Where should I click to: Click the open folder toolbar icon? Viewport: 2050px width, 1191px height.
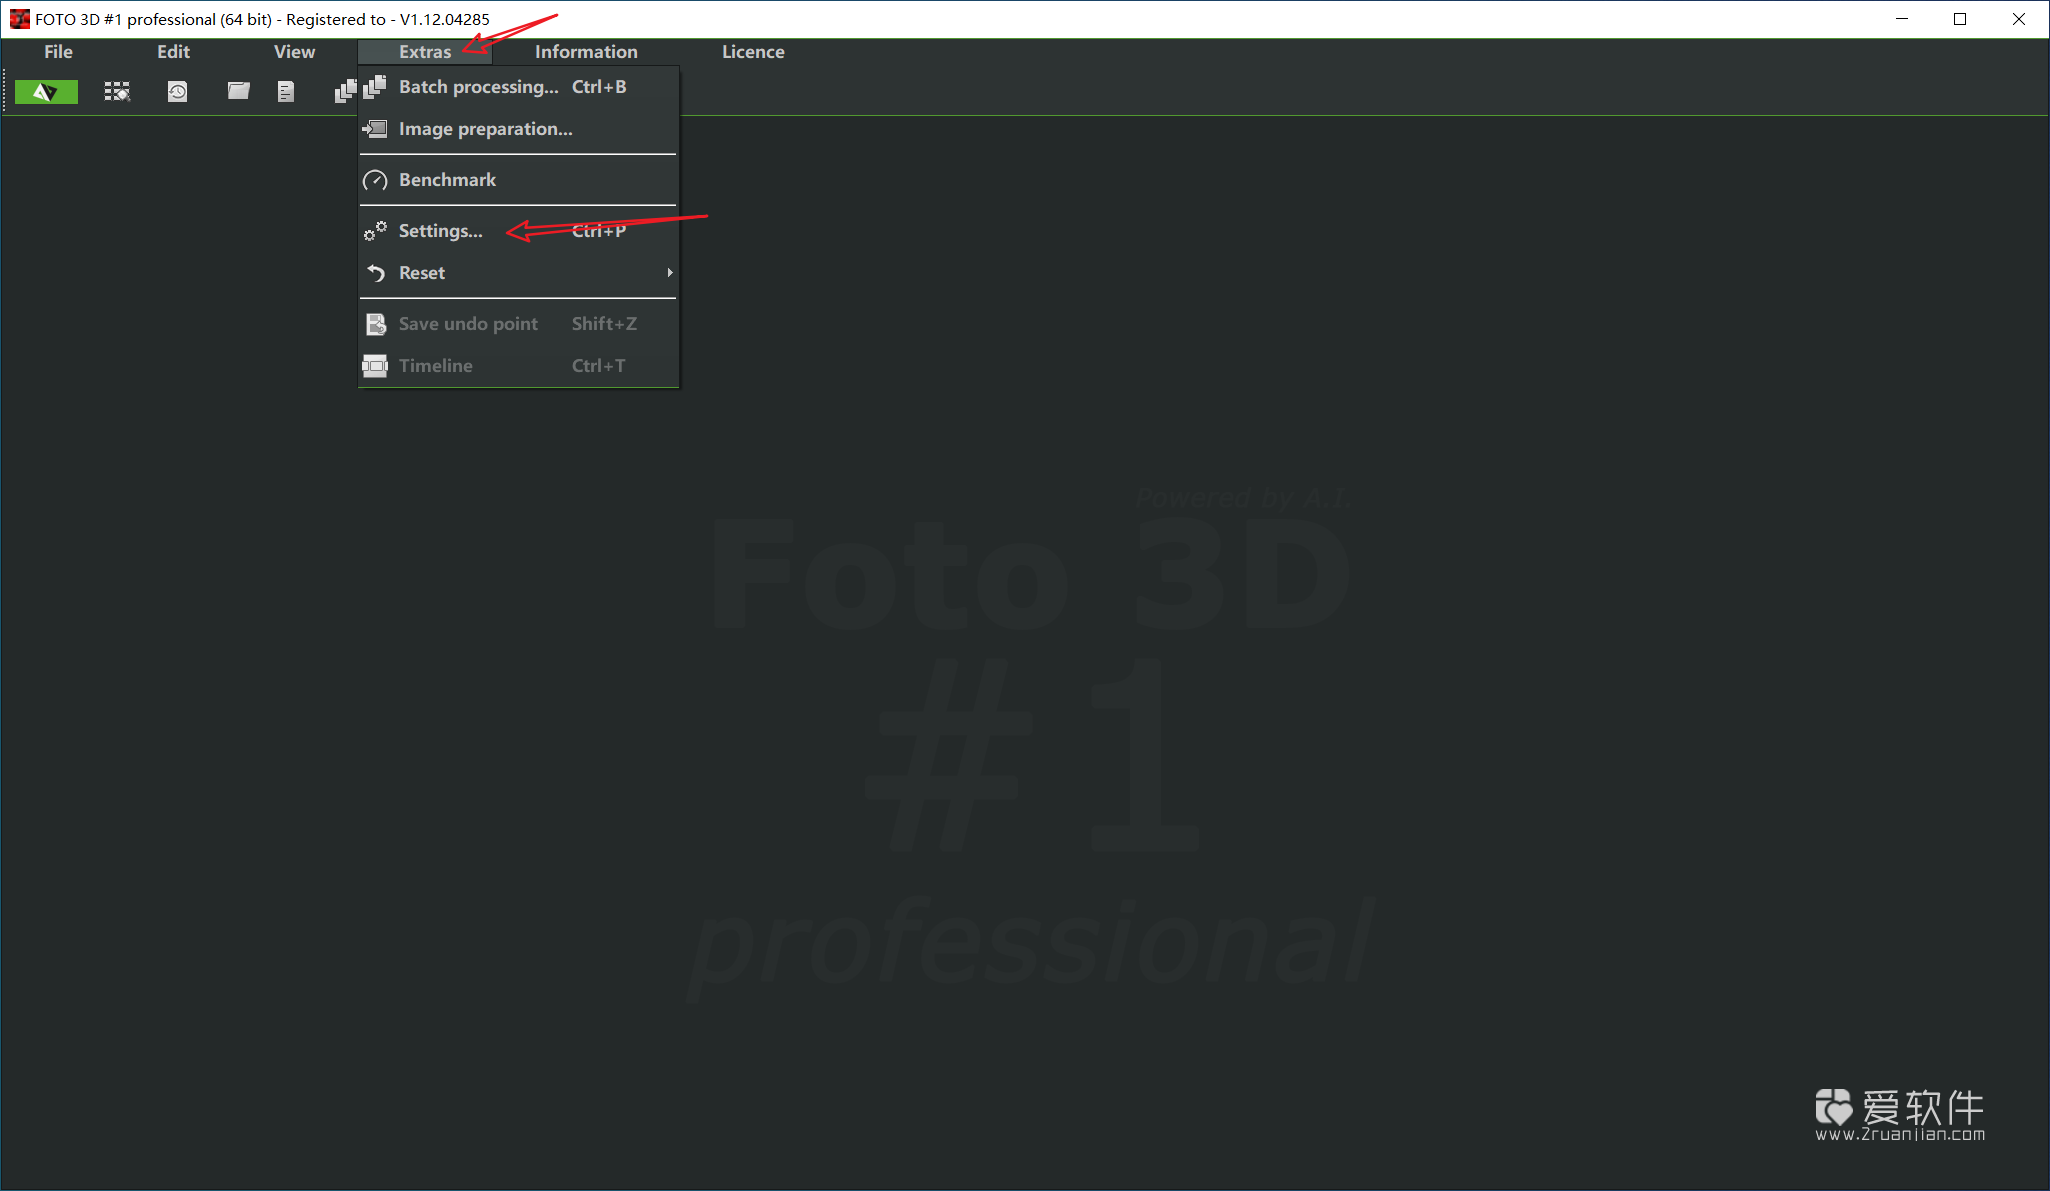click(238, 91)
